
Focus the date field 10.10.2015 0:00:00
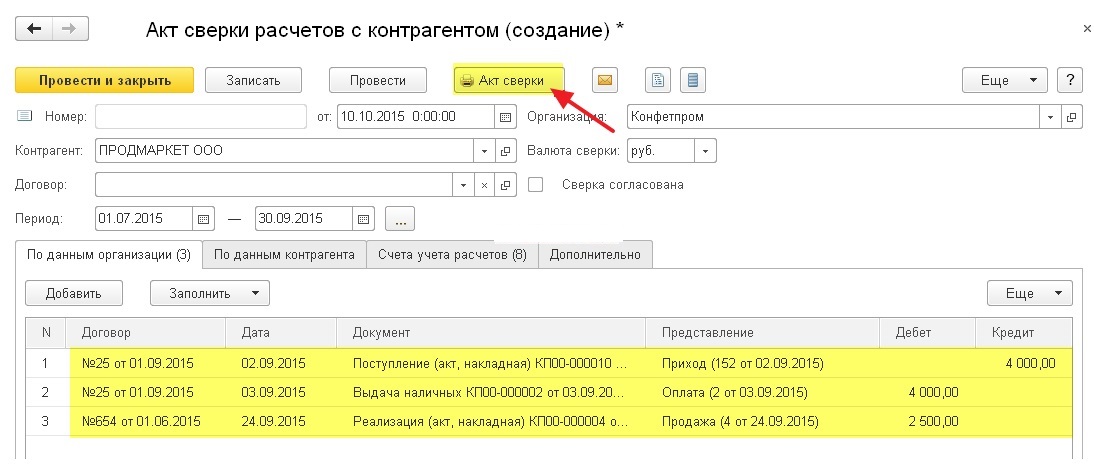click(417, 117)
